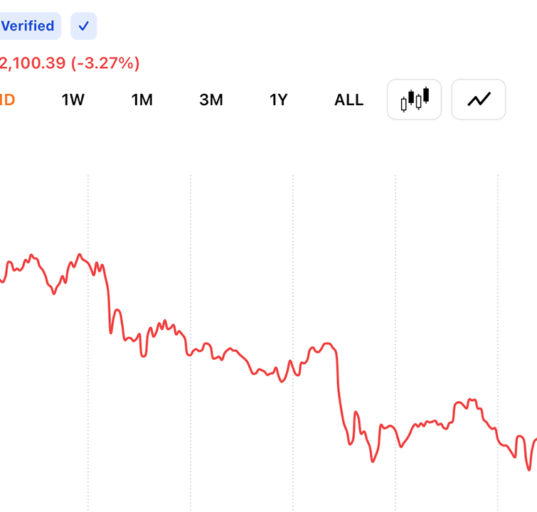Click the blue checkmark badge
The height and width of the screenshot is (512, 537).
coord(84,26)
